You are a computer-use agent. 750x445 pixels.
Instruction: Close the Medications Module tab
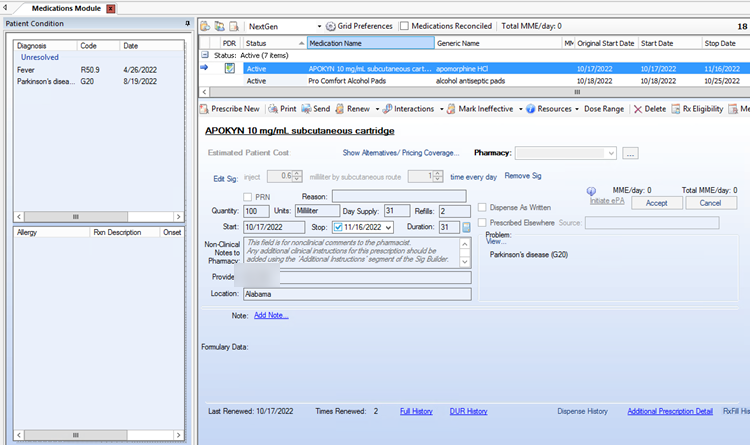coord(110,9)
